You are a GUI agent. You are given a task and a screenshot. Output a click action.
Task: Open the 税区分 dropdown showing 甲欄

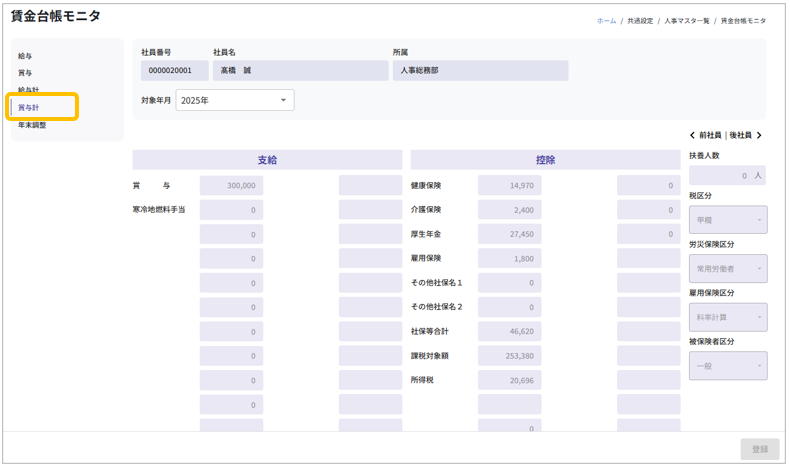(x=727, y=220)
